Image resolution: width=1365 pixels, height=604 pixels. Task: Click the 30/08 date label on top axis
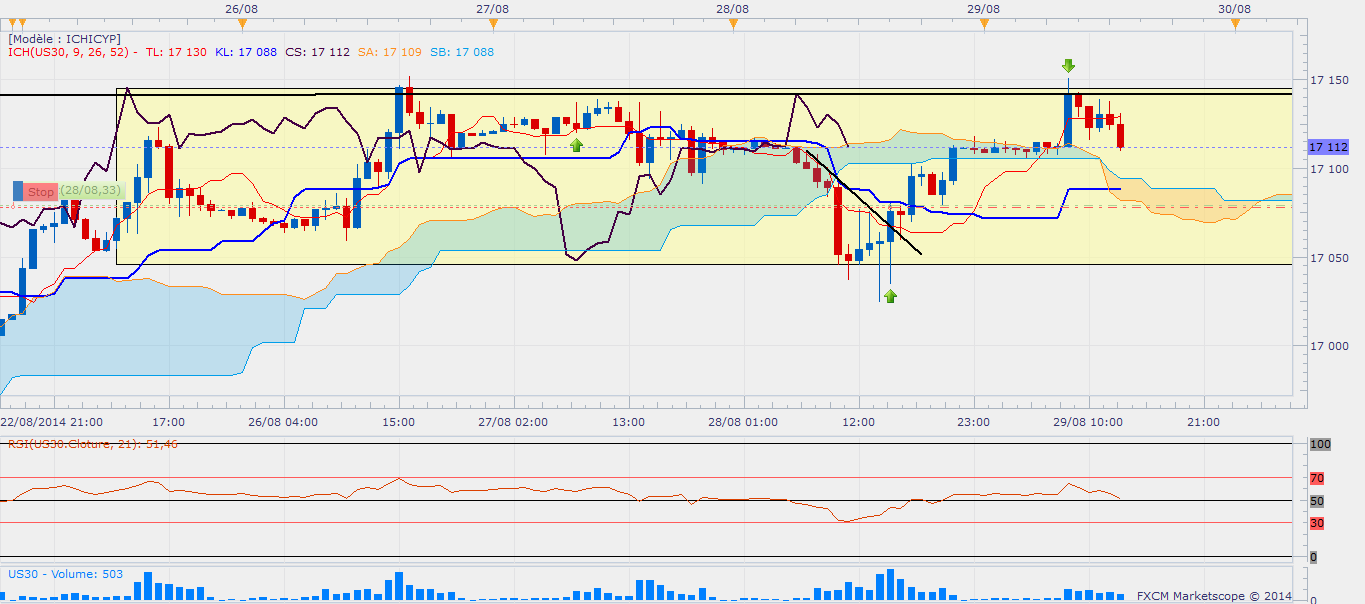coord(1235,8)
